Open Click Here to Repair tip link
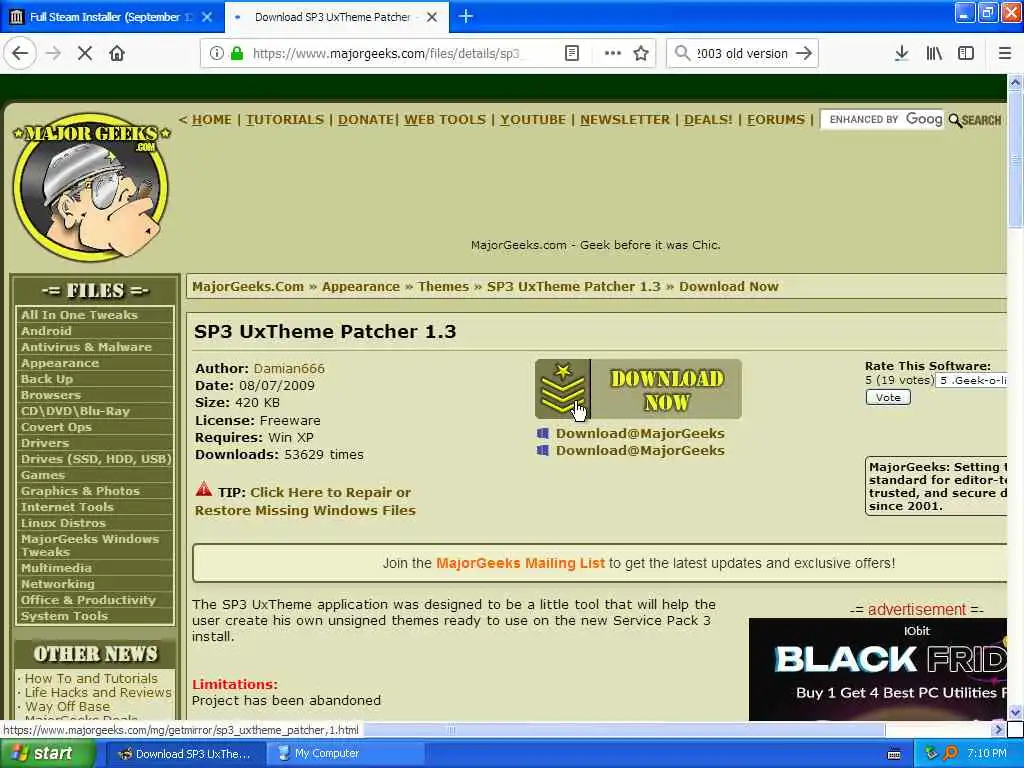The image size is (1024, 768). 305,502
